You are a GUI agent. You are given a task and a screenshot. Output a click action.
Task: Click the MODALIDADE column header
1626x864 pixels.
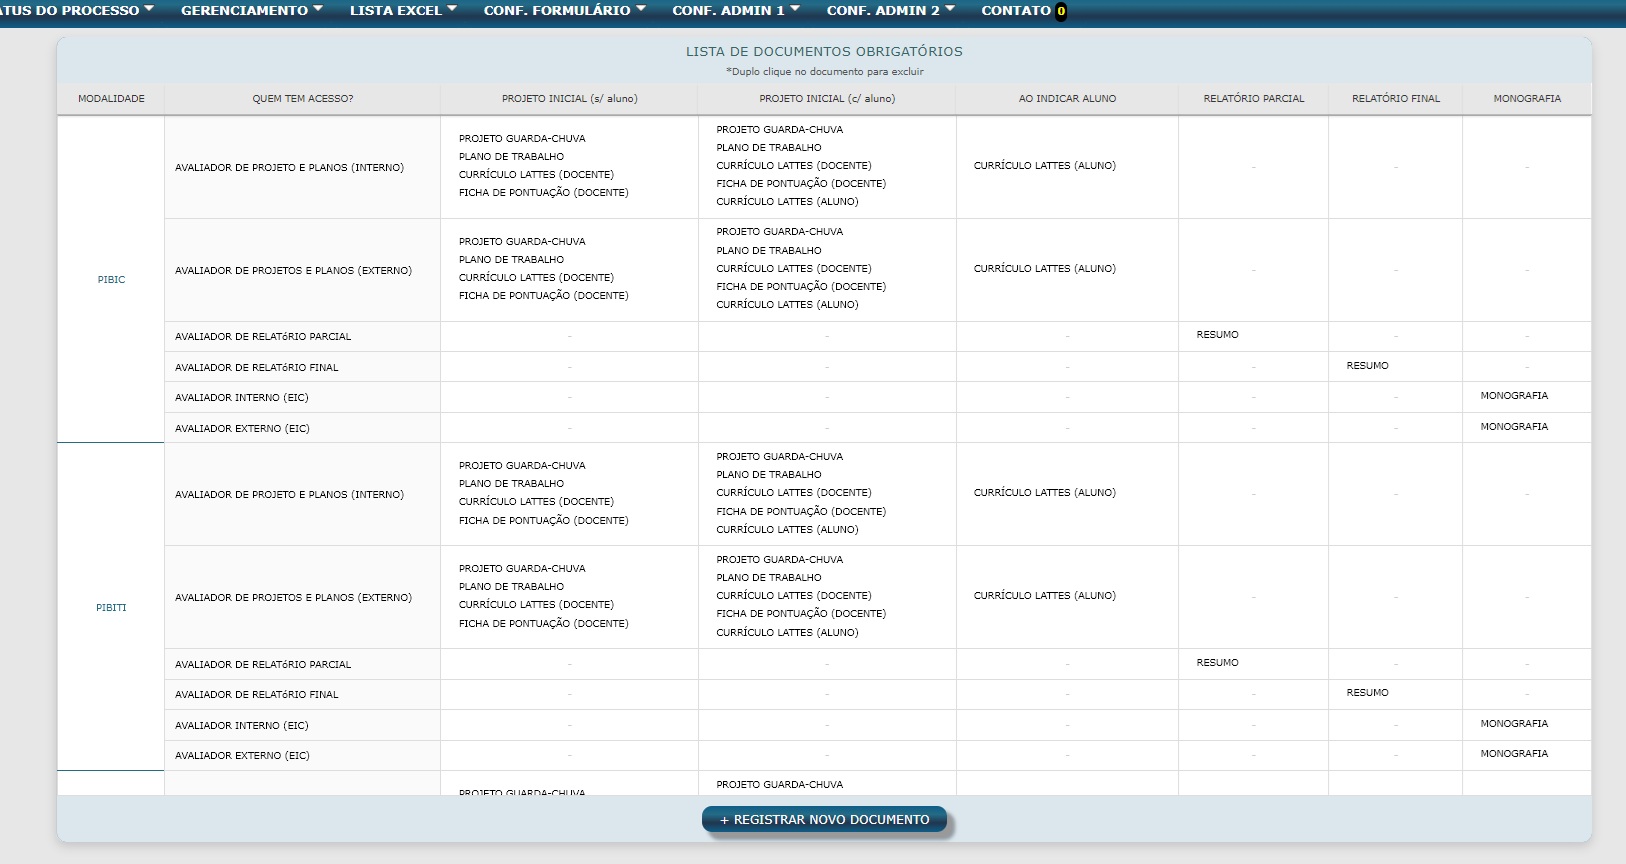[x=111, y=99]
